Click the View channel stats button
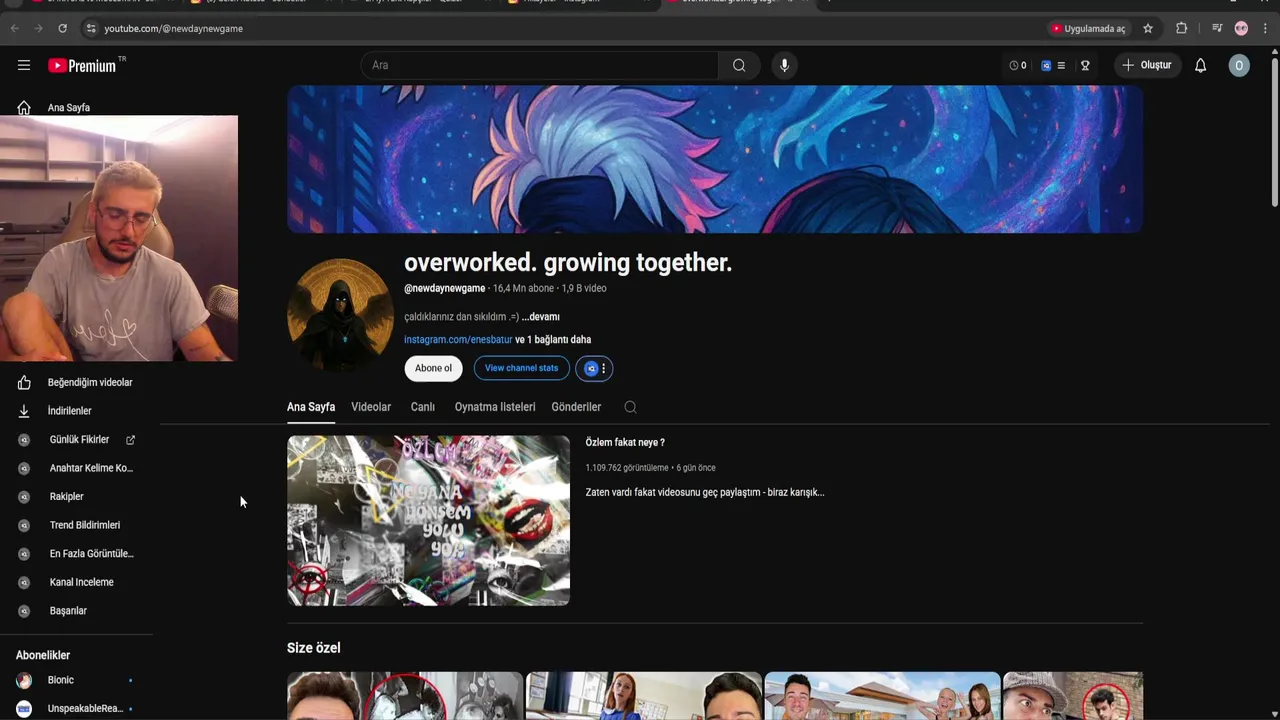The width and height of the screenshot is (1280, 720). [x=521, y=368]
